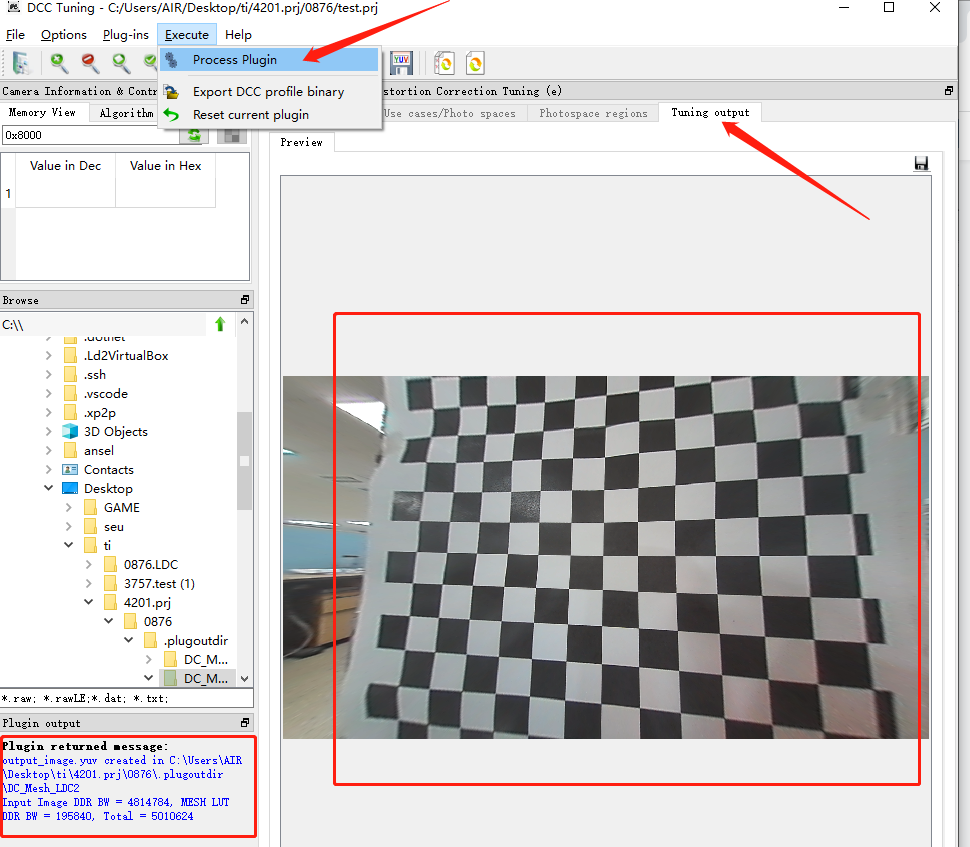Screen dimensions: 970x847
Task: Open the File menu
Action: click(15, 35)
